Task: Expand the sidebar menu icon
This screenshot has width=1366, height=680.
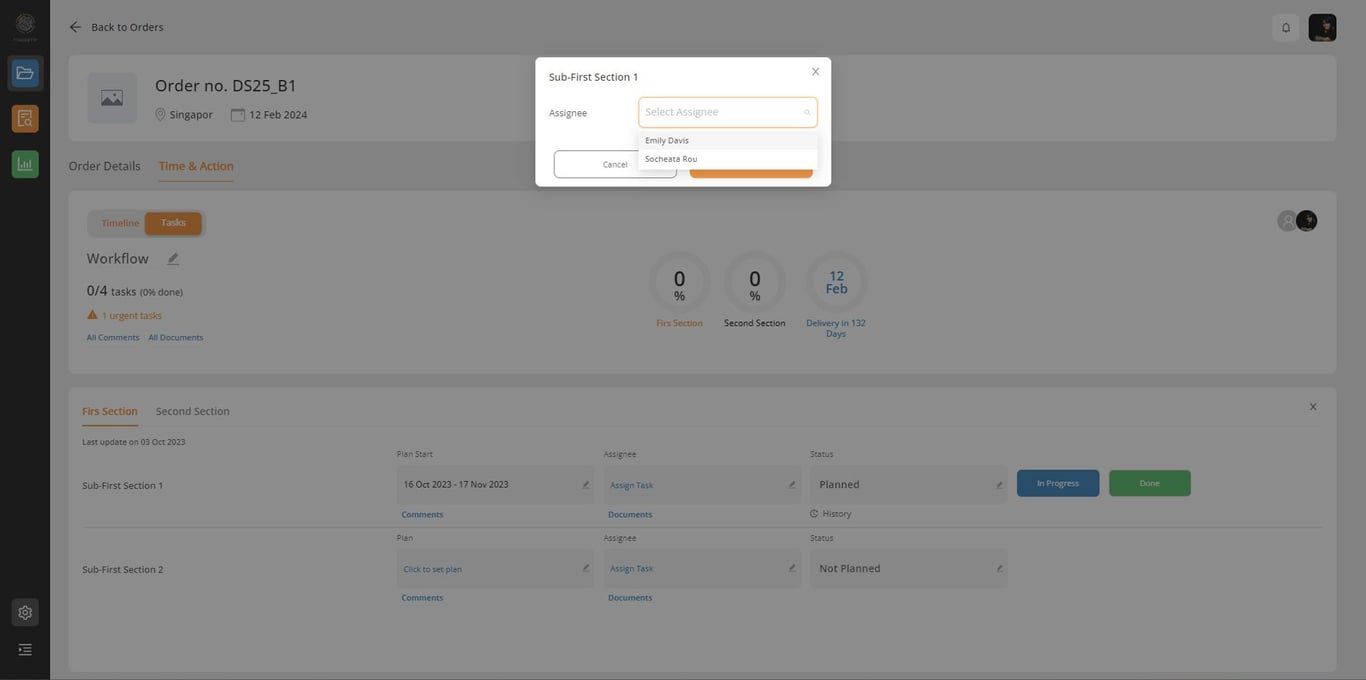Action: pyautogui.click(x=25, y=649)
